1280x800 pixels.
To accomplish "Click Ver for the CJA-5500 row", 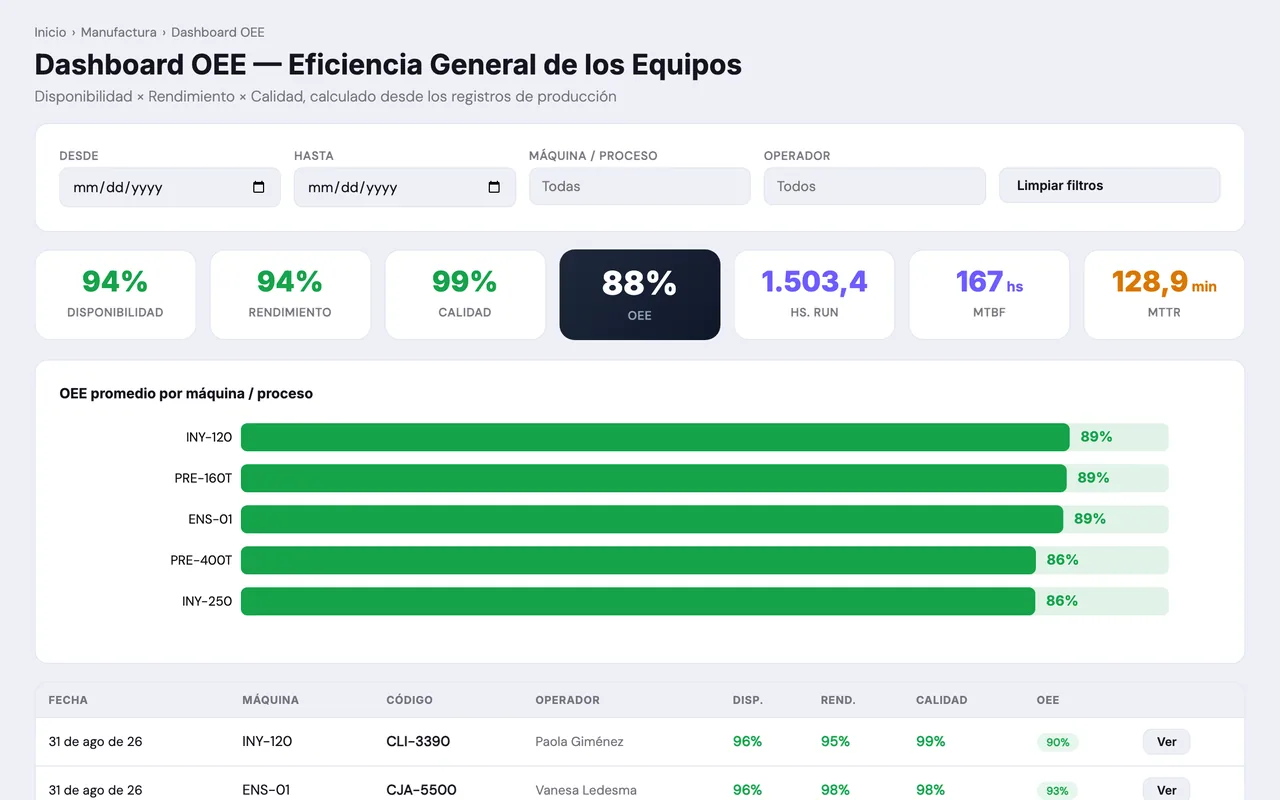I will tap(1166, 789).
